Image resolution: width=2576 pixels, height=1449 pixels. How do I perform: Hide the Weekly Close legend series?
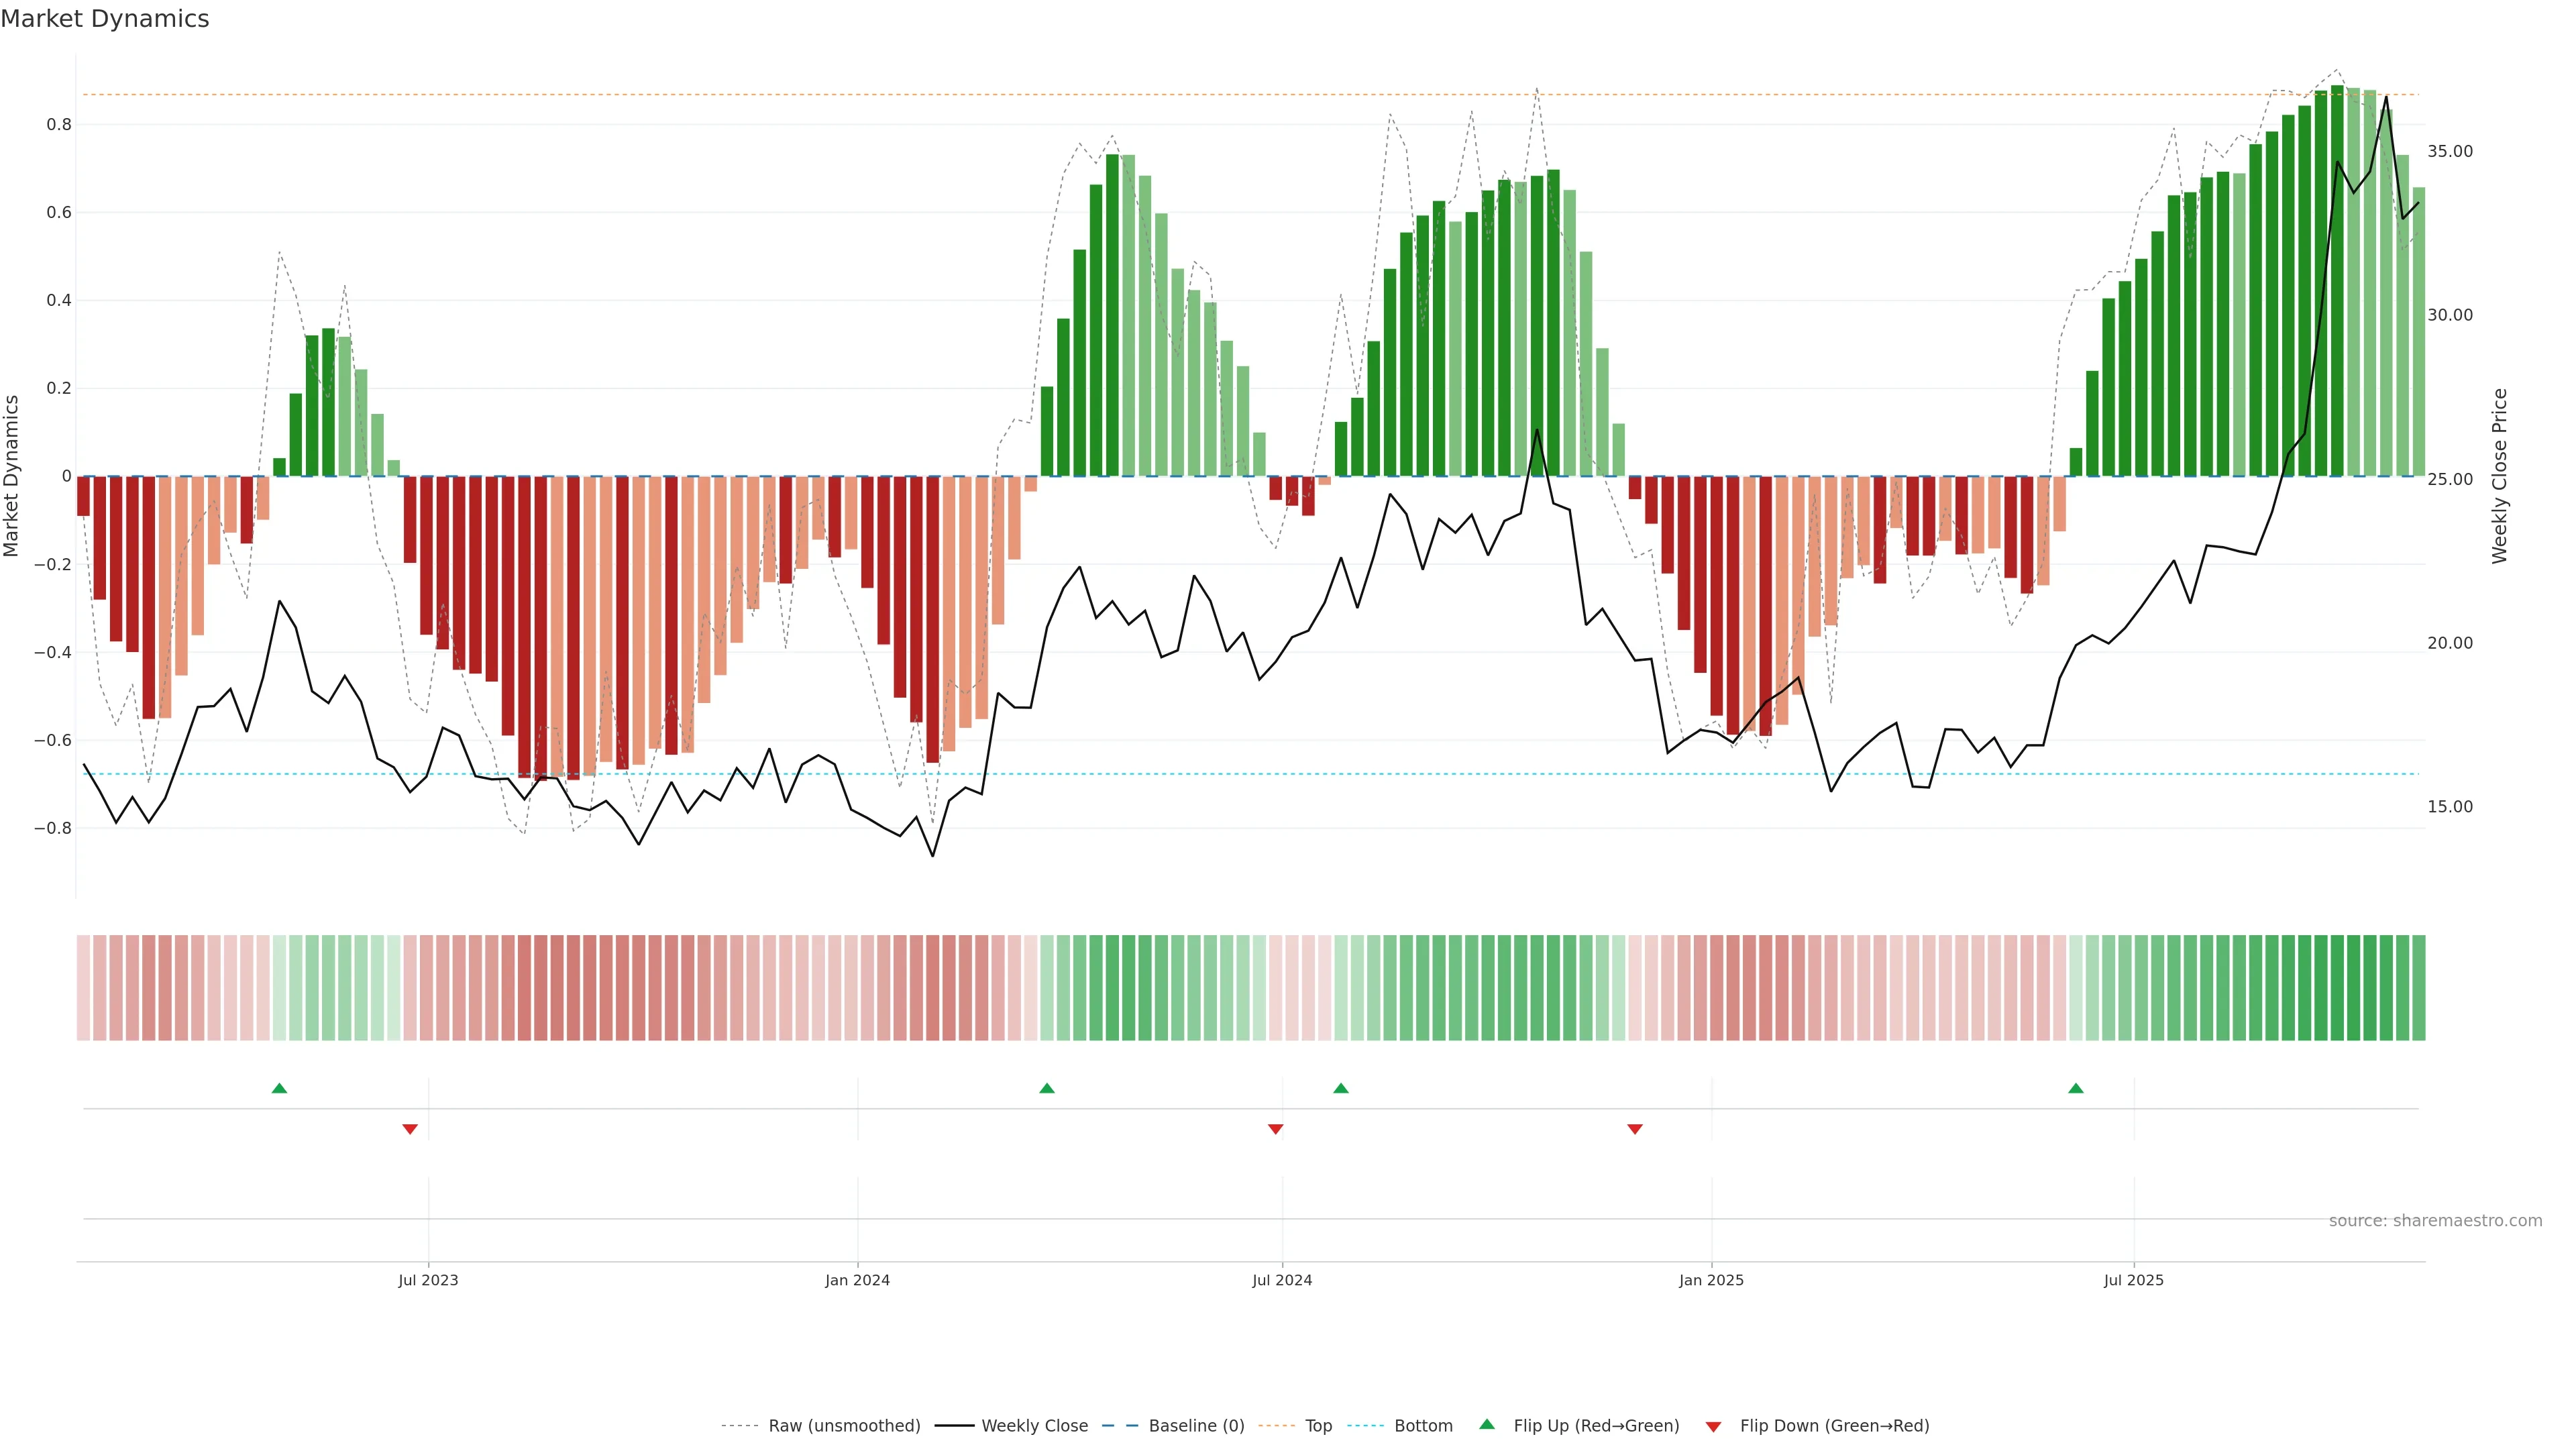(1034, 1426)
